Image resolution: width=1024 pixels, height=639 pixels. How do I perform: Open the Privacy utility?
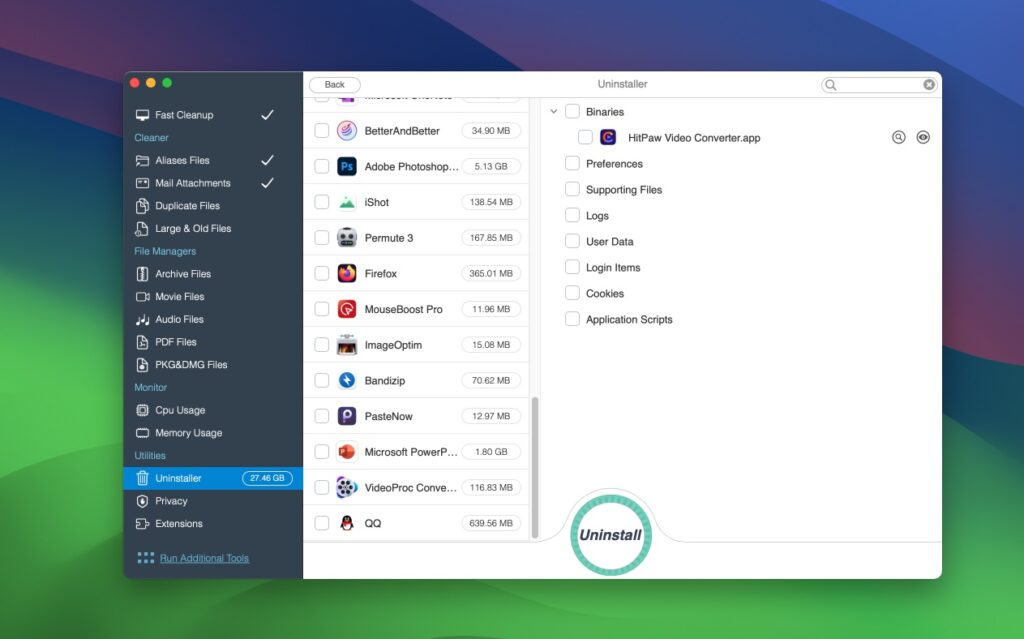[x=172, y=501]
